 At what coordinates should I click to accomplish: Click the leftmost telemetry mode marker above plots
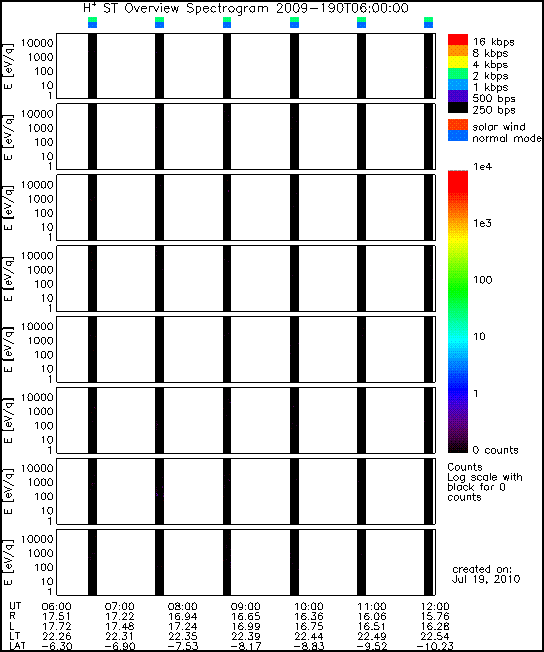tap(92, 22)
